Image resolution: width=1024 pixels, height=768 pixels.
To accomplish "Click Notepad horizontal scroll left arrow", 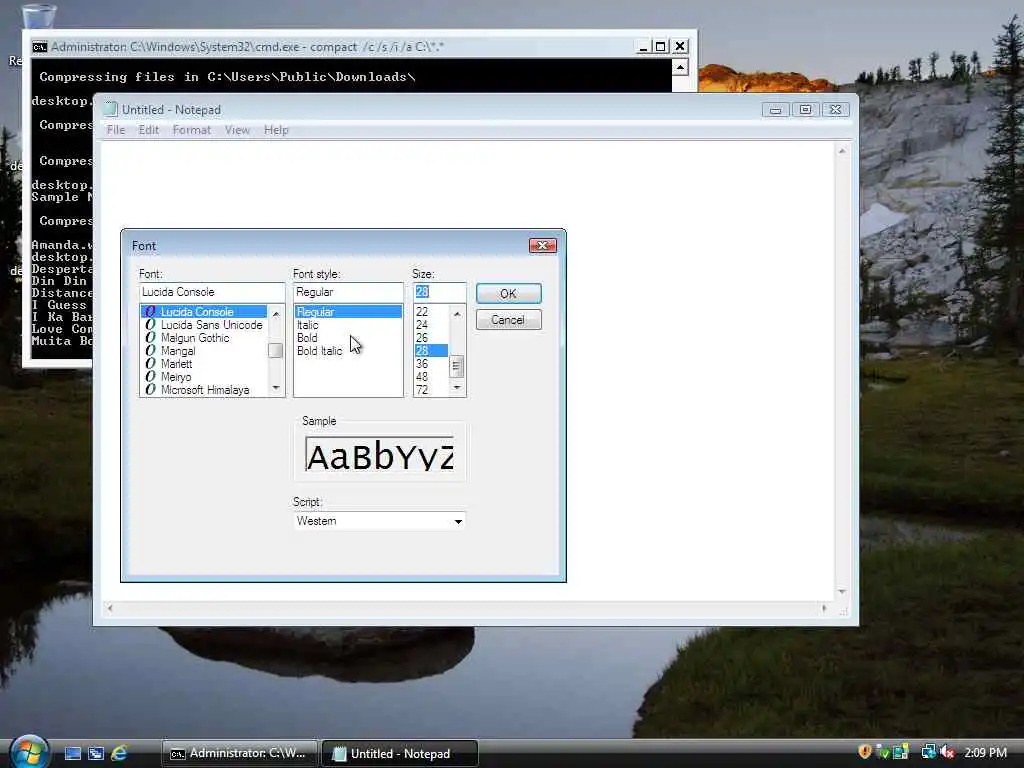I will point(110,609).
